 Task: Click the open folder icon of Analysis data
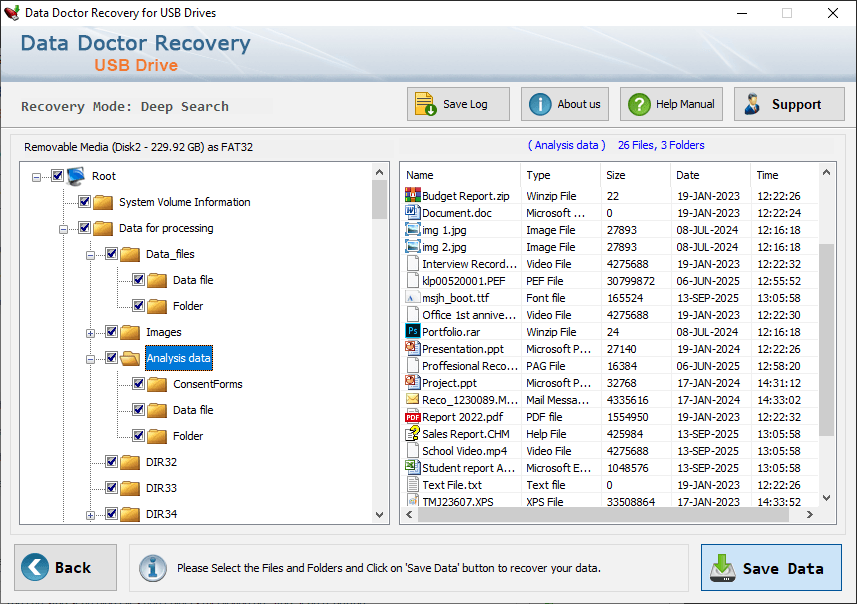tap(130, 358)
